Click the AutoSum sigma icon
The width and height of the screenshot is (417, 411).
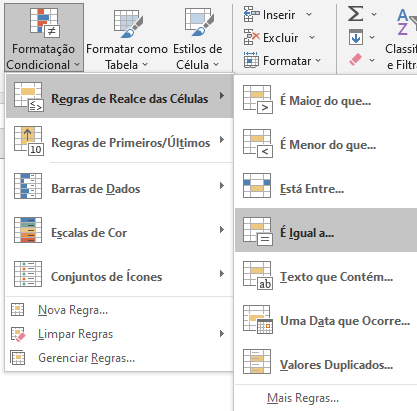point(356,15)
